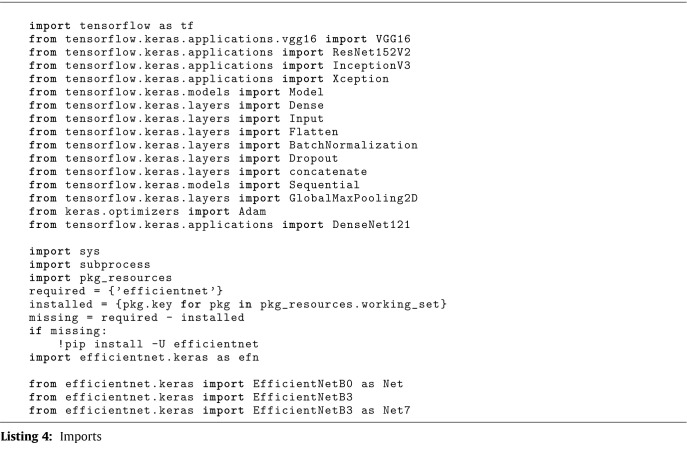
Task: Click the Dense layer import line
Action: point(176,105)
